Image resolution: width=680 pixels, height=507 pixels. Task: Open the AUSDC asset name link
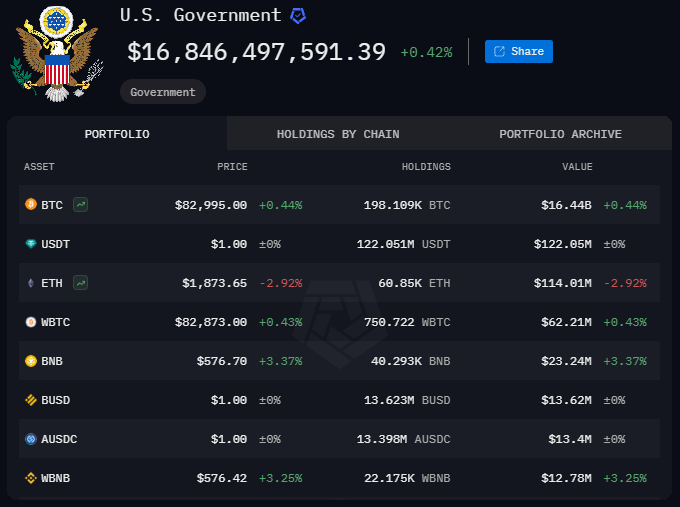[59, 439]
